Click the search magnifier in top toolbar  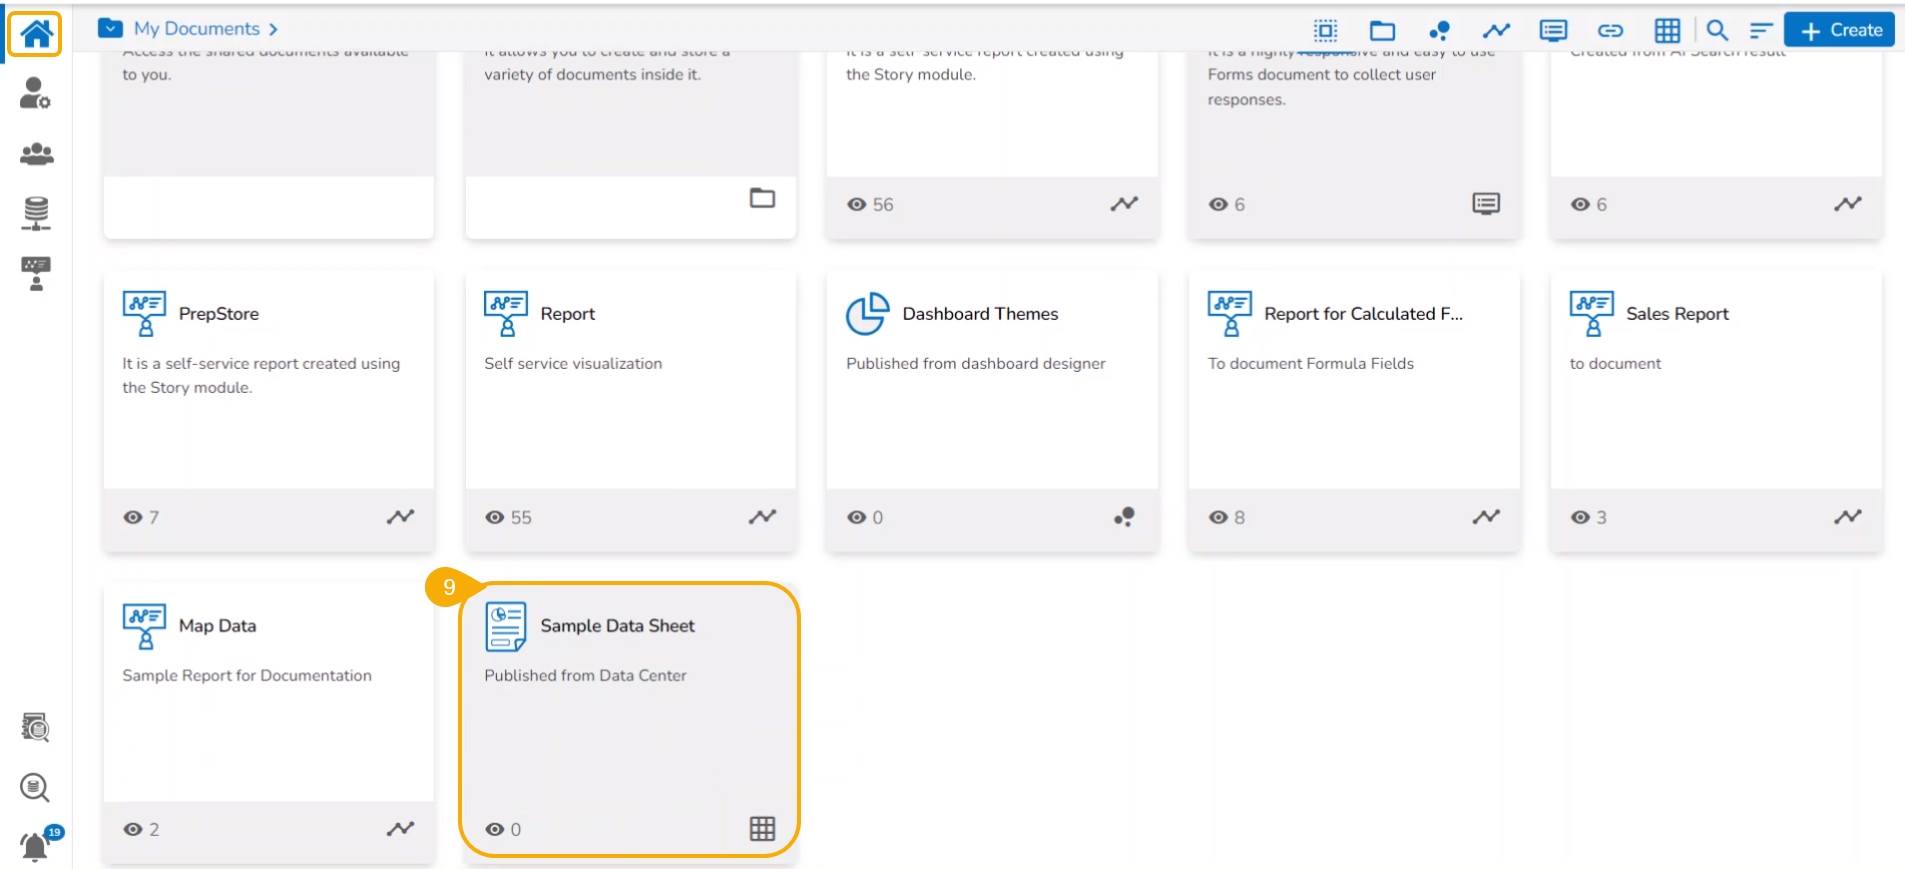[x=1717, y=30]
